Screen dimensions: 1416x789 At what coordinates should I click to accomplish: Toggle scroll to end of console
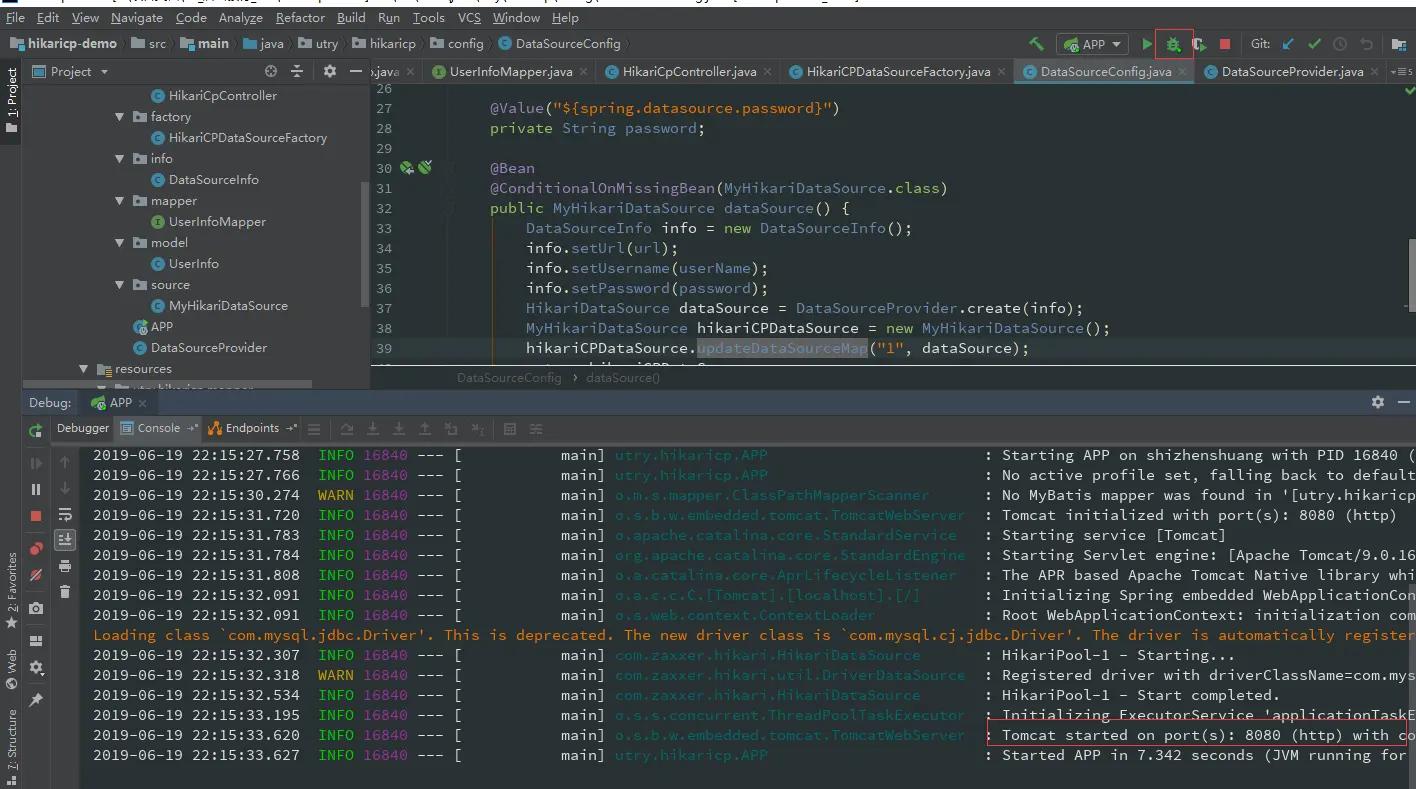[65, 540]
